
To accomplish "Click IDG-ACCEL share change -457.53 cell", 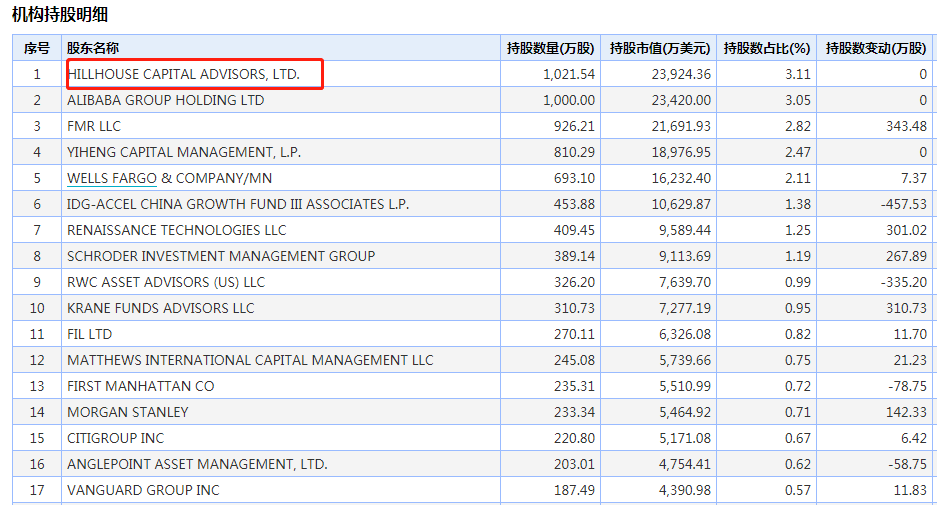I will (899, 204).
